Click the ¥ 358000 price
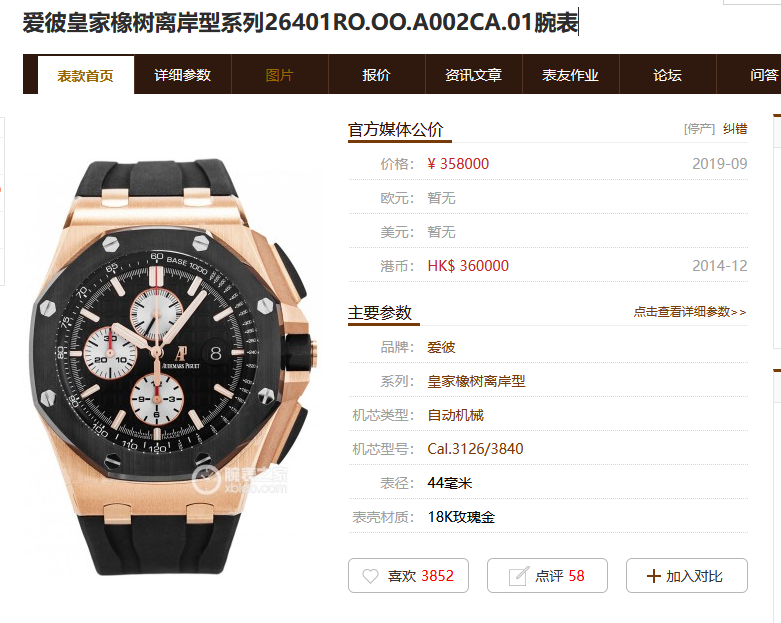 (x=458, y=163)
